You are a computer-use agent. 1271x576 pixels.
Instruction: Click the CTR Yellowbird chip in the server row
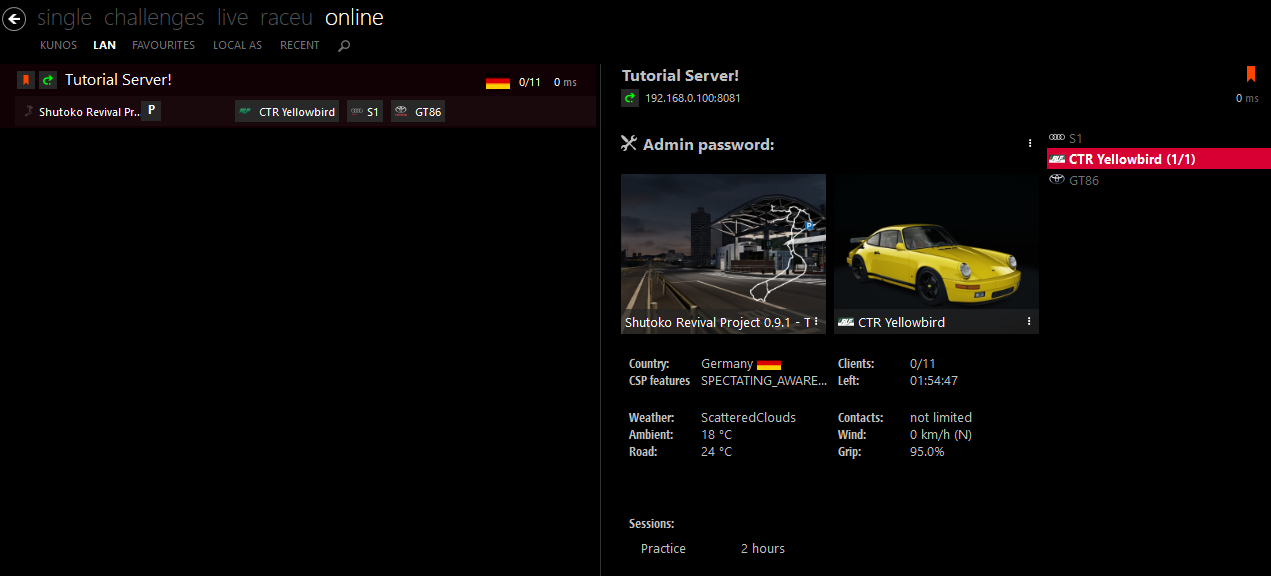pos(287,112)
